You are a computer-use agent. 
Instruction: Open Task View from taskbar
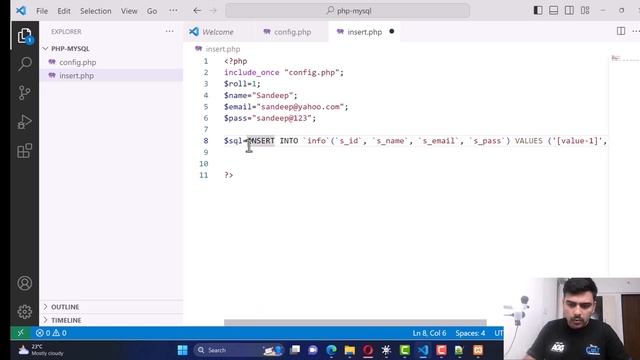tap(295, 350)
